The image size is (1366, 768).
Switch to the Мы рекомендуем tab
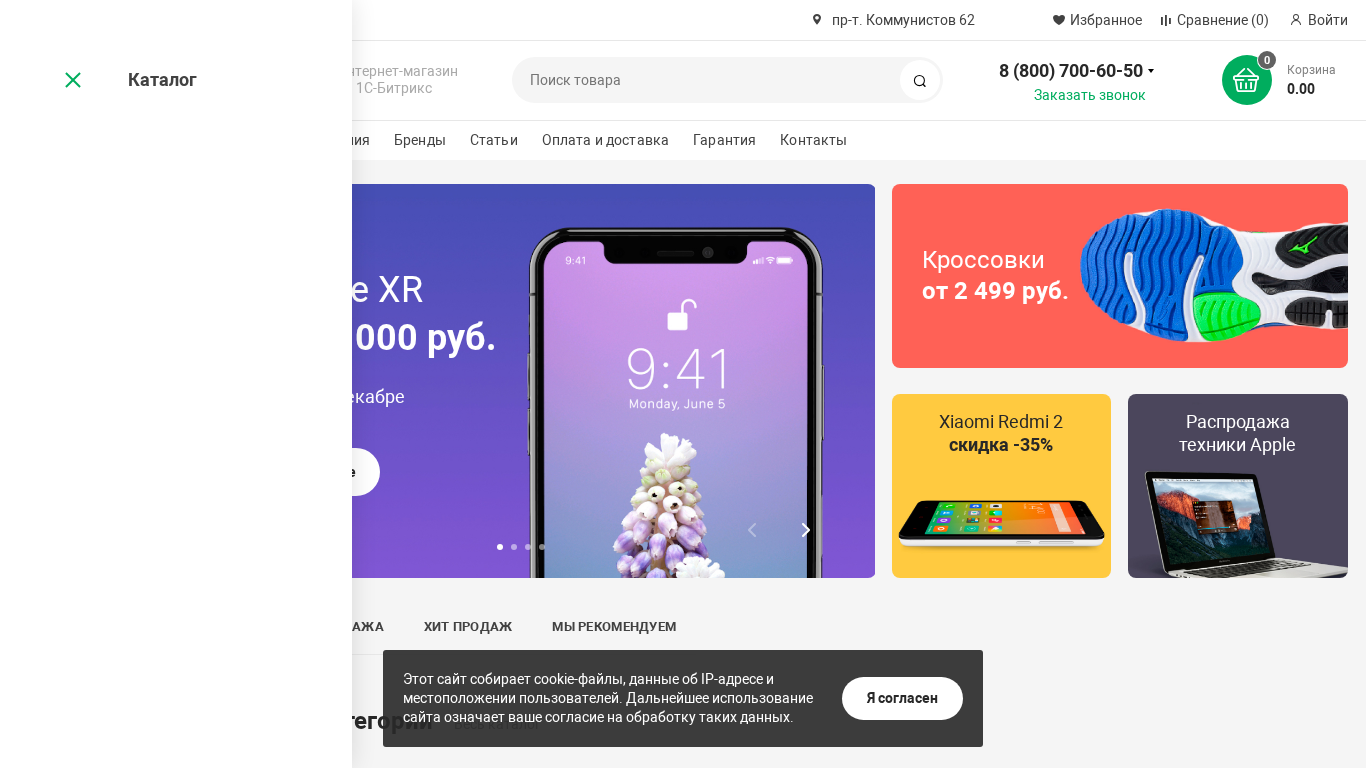click(614, 627)
